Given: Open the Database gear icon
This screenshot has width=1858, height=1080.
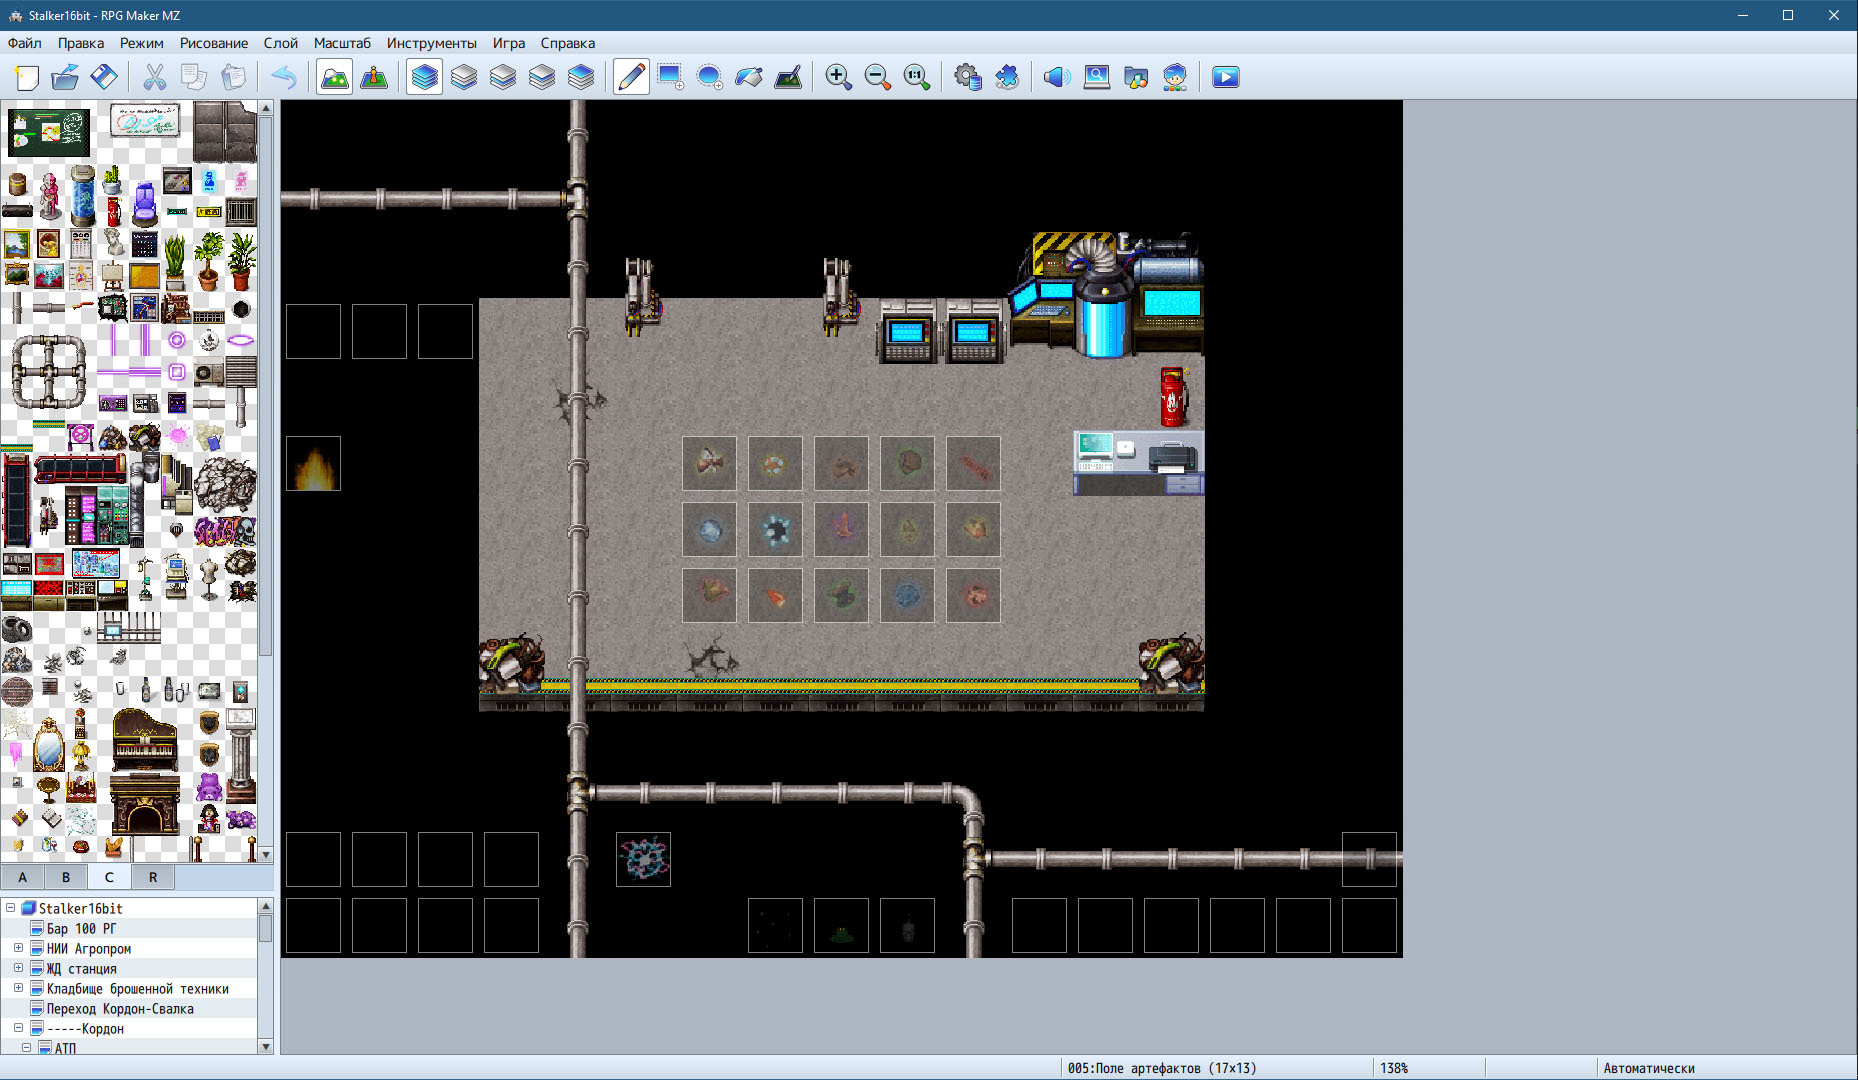Looking at the screenshot, I should pos(967,77).
